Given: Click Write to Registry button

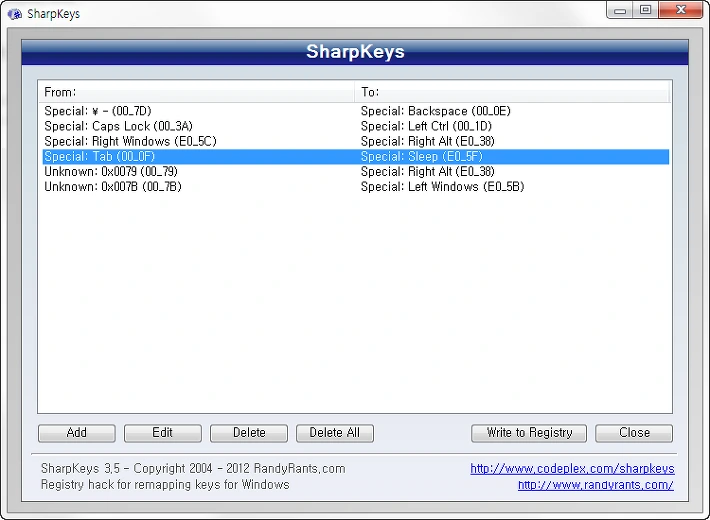Looking at the screenshot, I should [529, 433].
